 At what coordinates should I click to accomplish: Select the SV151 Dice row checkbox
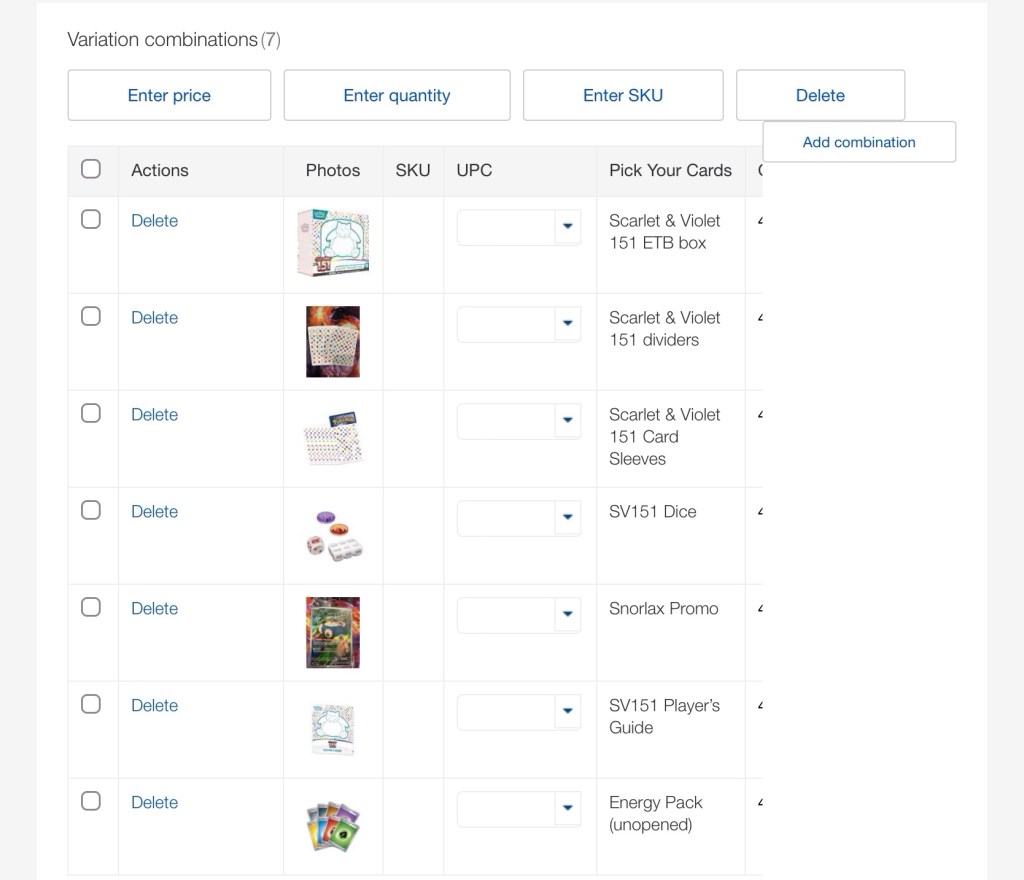click(x=91, y=510)
